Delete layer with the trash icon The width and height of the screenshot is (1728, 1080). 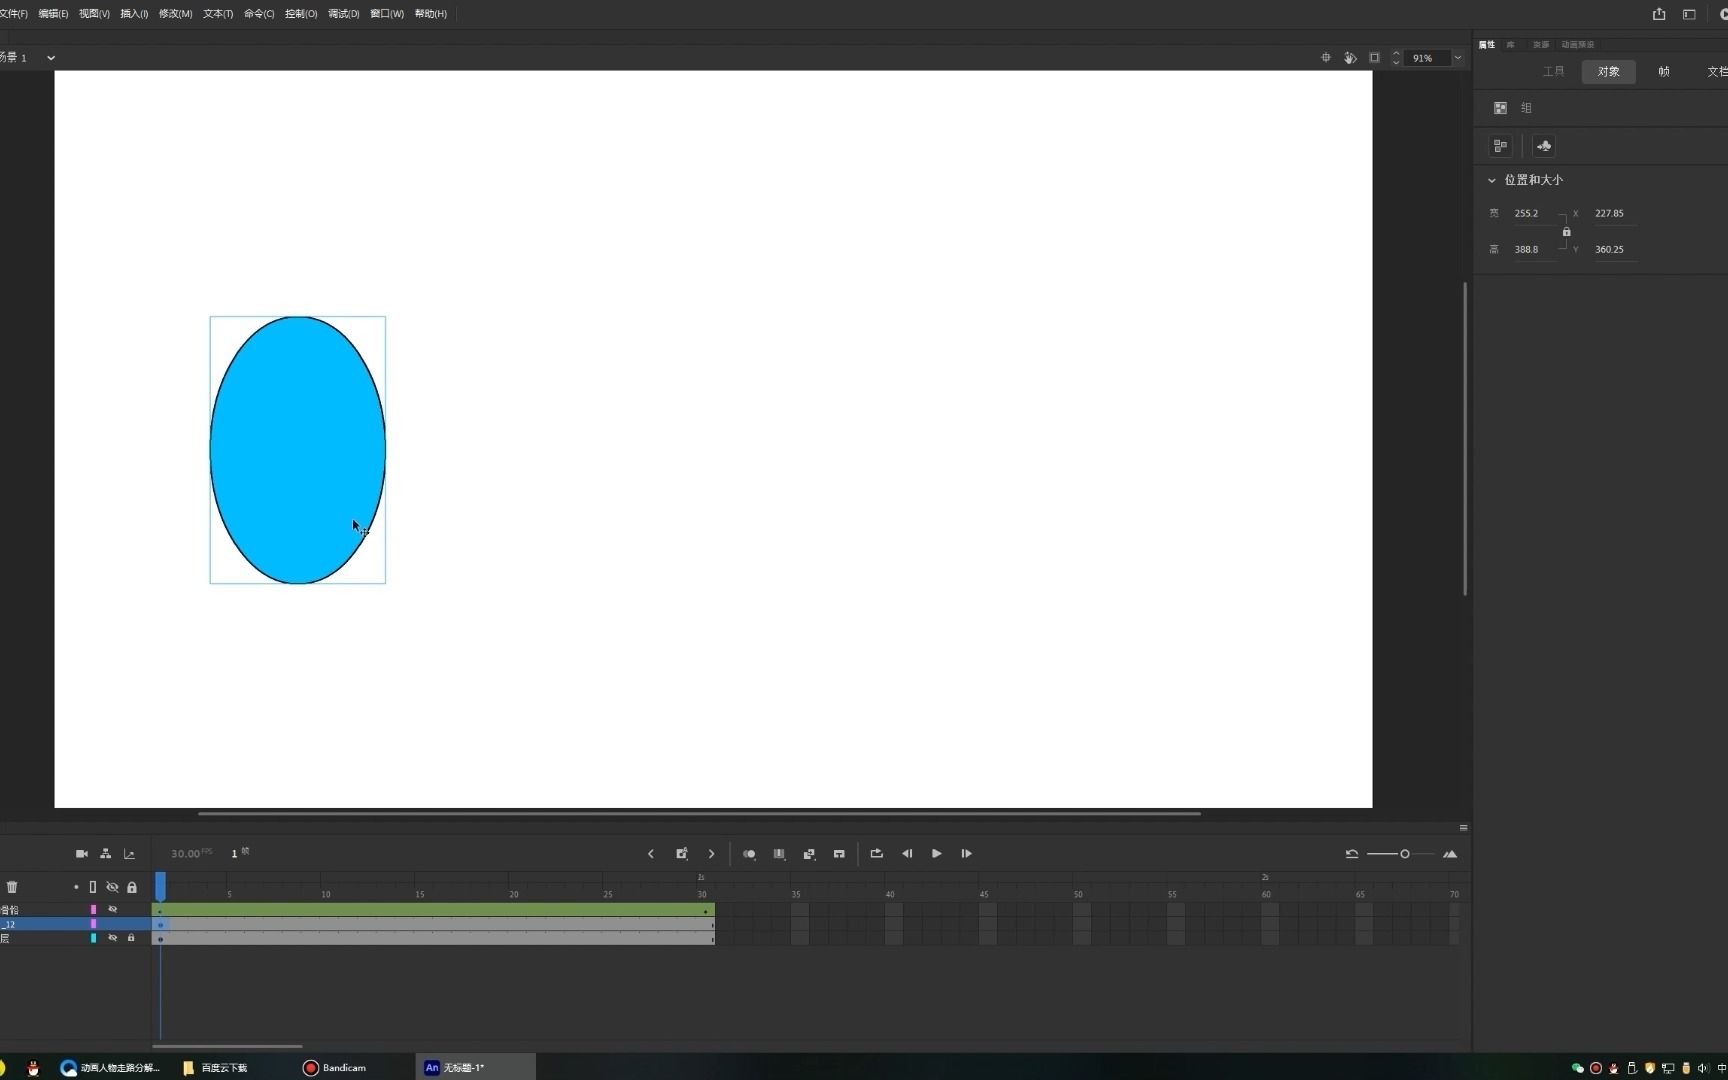point(12,887)
